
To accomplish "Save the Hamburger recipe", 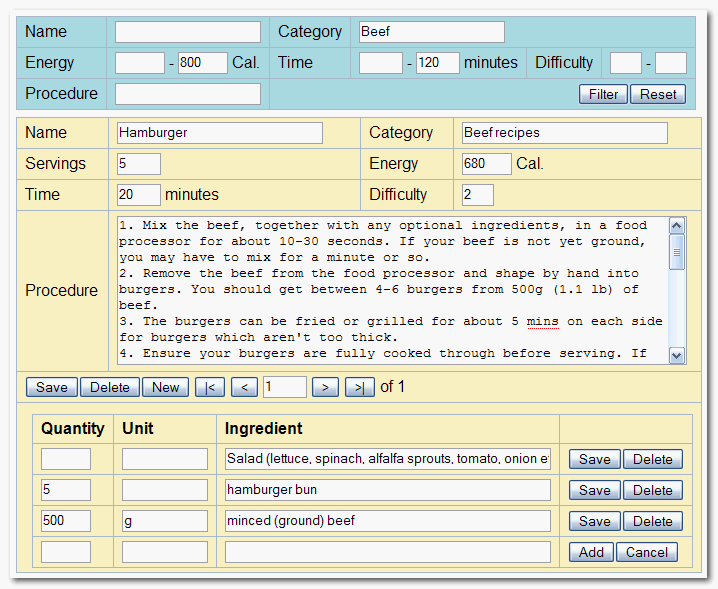I will tap(51, 387).
